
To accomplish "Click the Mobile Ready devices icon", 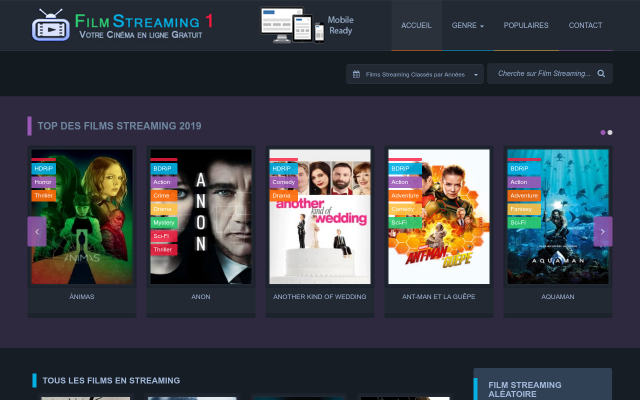I will (293, 25).
